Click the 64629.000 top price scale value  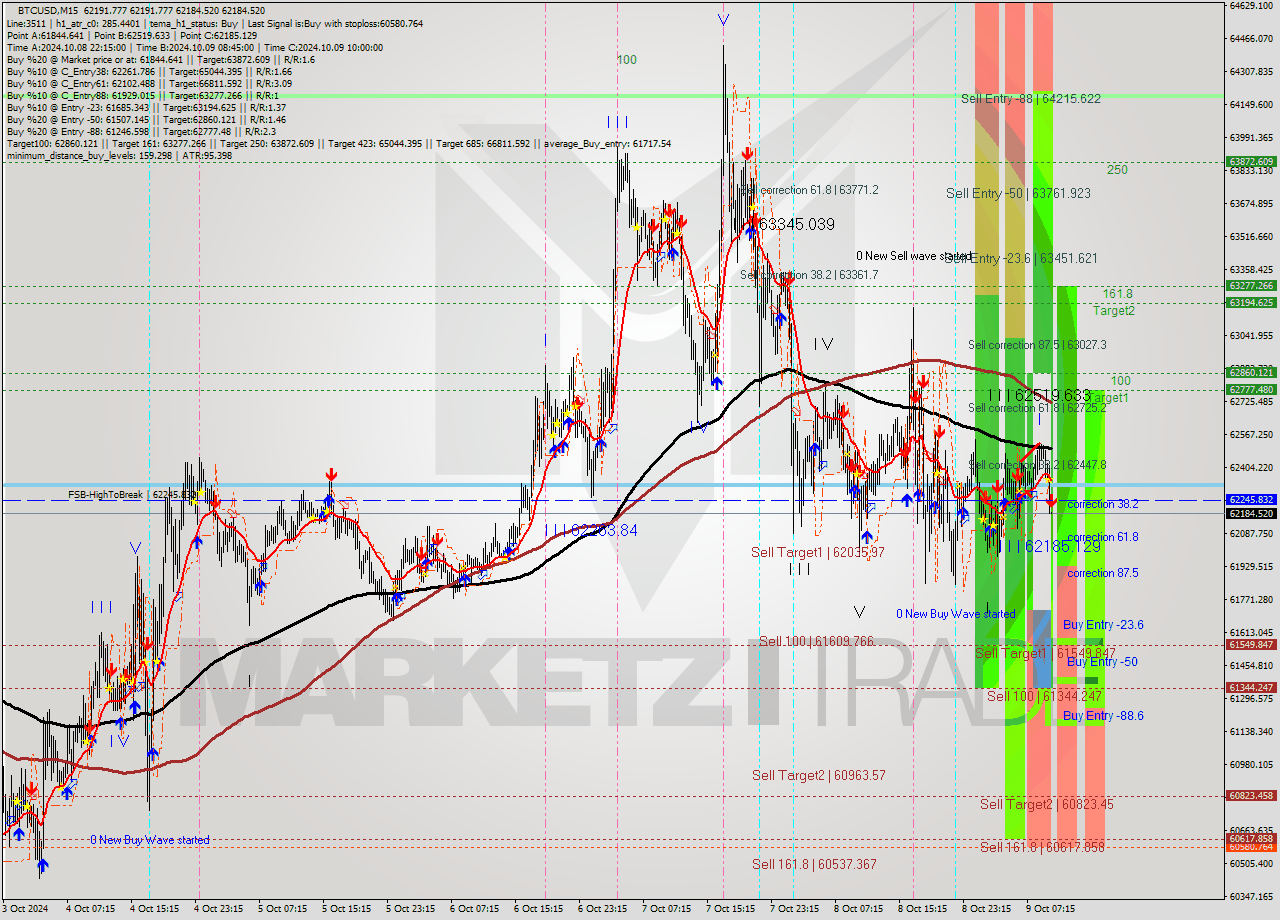click(1251, 6)
